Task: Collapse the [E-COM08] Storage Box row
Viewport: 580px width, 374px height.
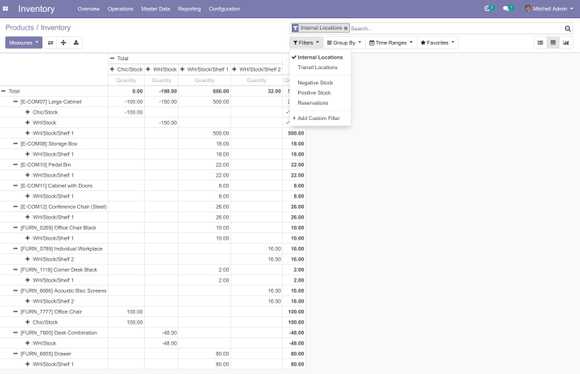Action: (x=45, y=144)
